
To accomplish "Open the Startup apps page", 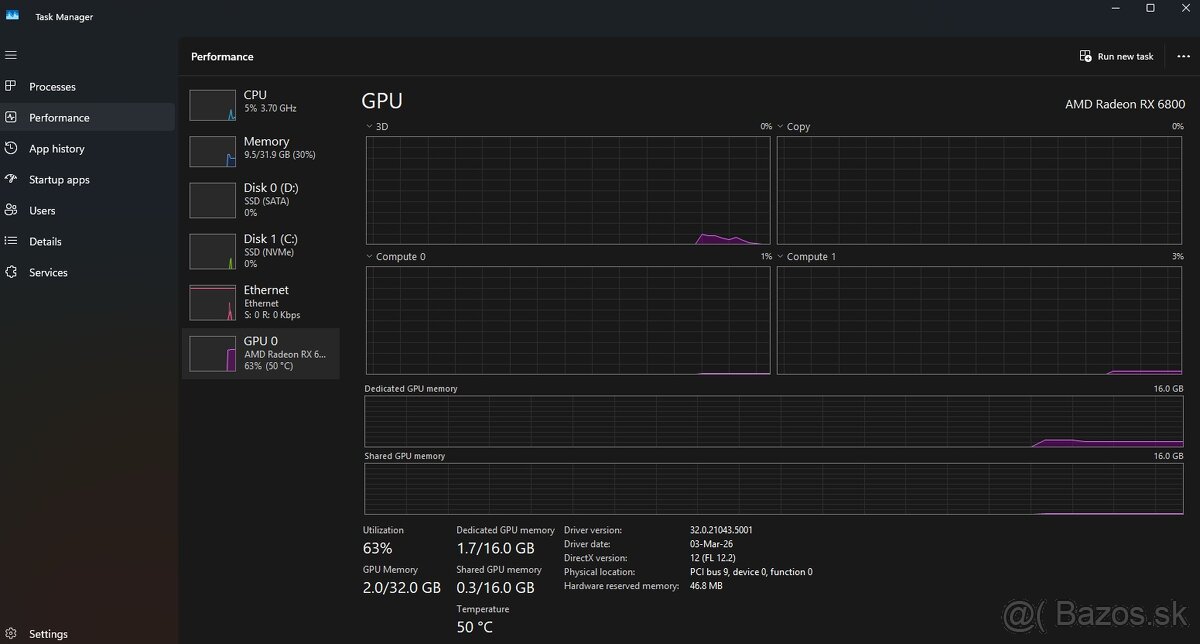I will click(88, 179).
